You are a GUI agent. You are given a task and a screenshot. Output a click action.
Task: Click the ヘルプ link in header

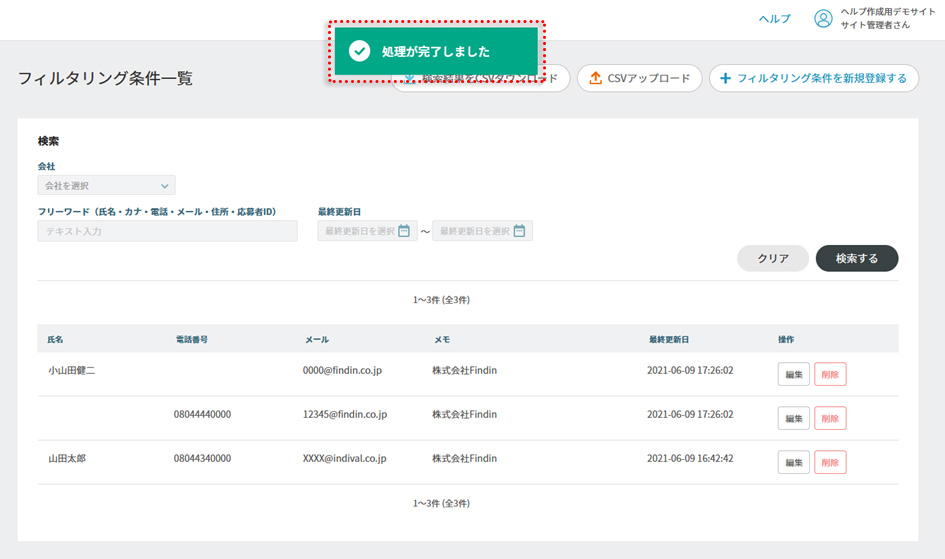coord(774,19)
